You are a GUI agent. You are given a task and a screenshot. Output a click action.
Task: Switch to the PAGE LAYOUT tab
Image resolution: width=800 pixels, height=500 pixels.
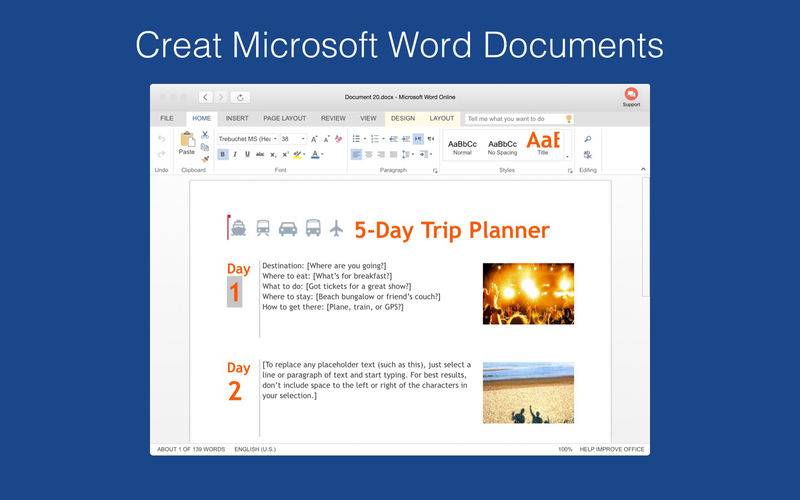pos(285,118)
